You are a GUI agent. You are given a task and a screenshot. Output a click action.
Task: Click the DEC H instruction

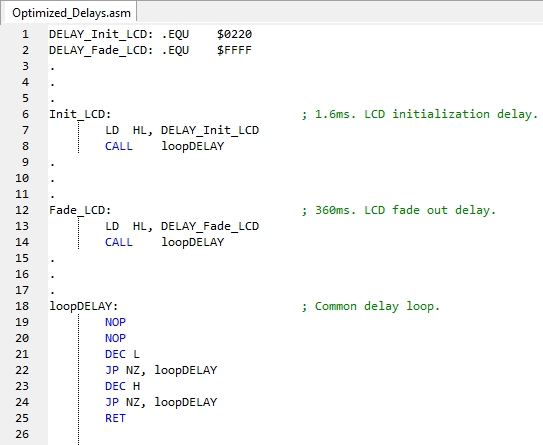click(122, 386)
